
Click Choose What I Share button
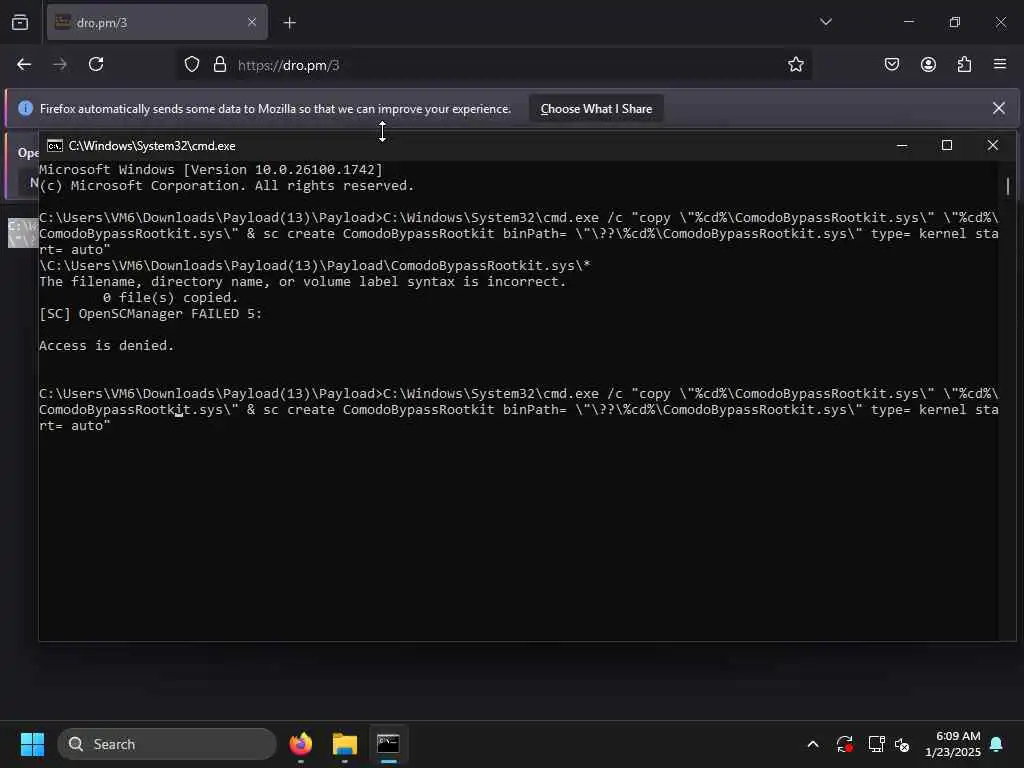(x=596, y=109)
